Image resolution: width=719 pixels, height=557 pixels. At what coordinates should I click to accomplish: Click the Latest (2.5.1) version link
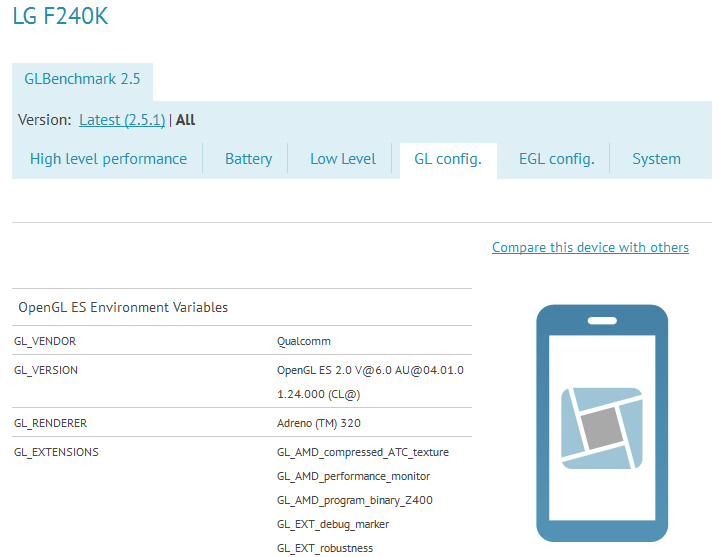click(x=122, y=120)
